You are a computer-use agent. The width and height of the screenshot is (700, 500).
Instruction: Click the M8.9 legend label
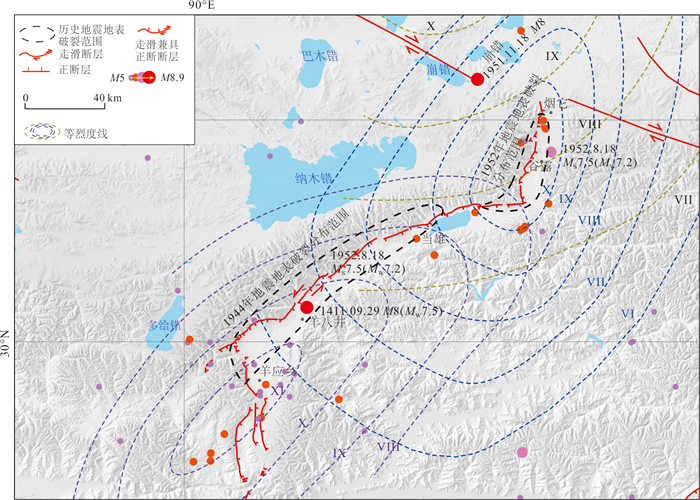click(172, 78)
